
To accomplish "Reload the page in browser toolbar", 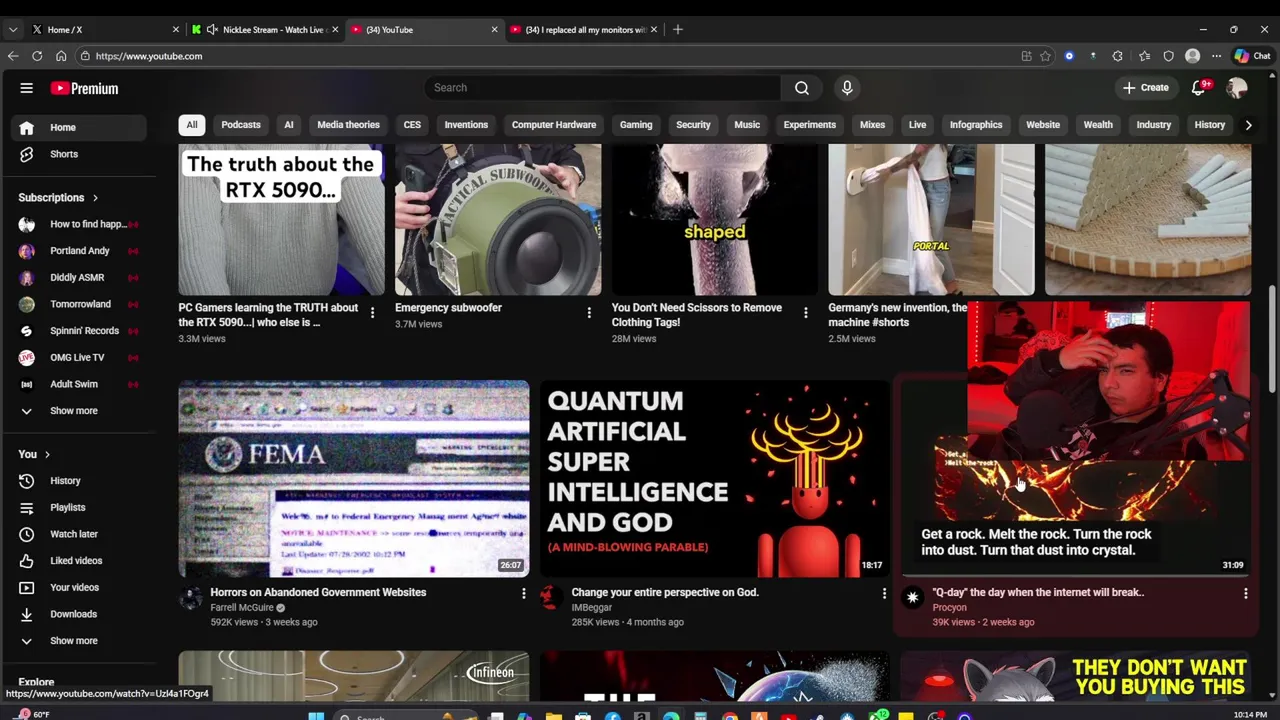I will pos(37,56).
